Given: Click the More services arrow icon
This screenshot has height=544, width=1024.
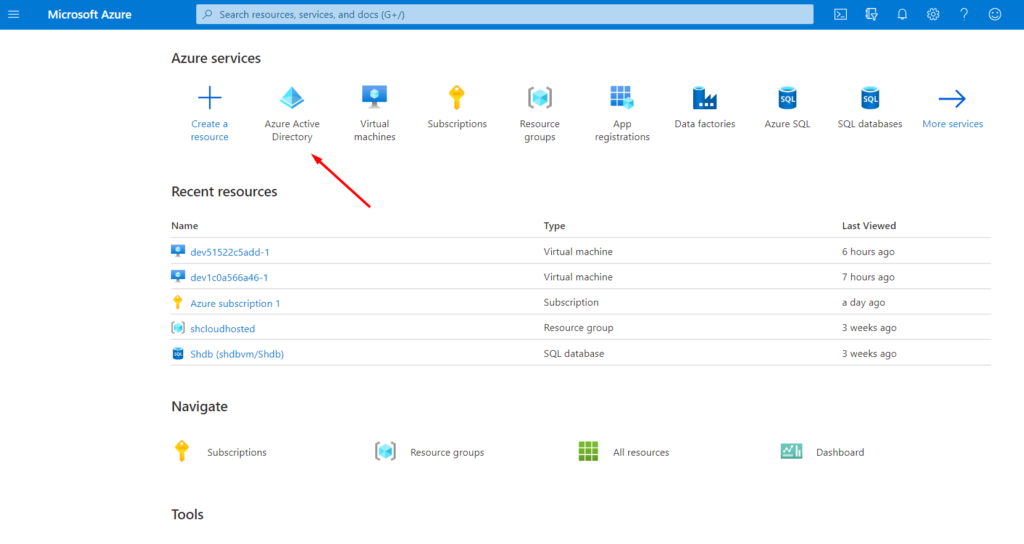Looking at the screenshot, I should pos(952,99).
